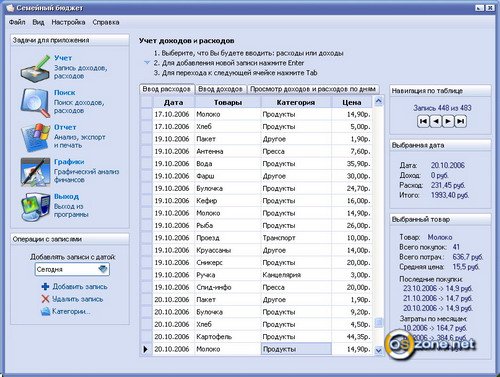Switch to the Ввод расходов tab
The width and height of the screenshot is (500, 377).
[x=167, y=89]
